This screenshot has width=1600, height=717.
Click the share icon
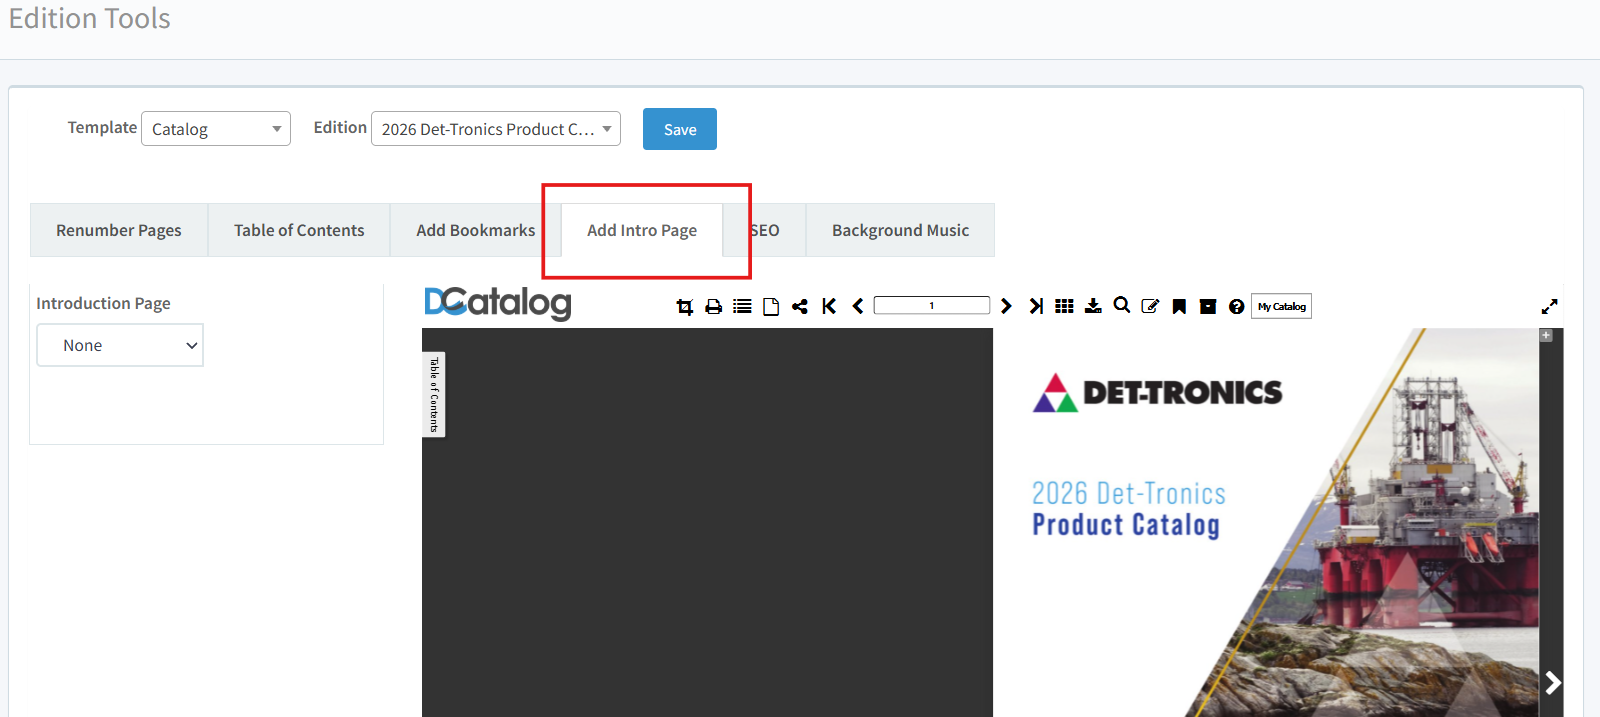click(800, 307)
